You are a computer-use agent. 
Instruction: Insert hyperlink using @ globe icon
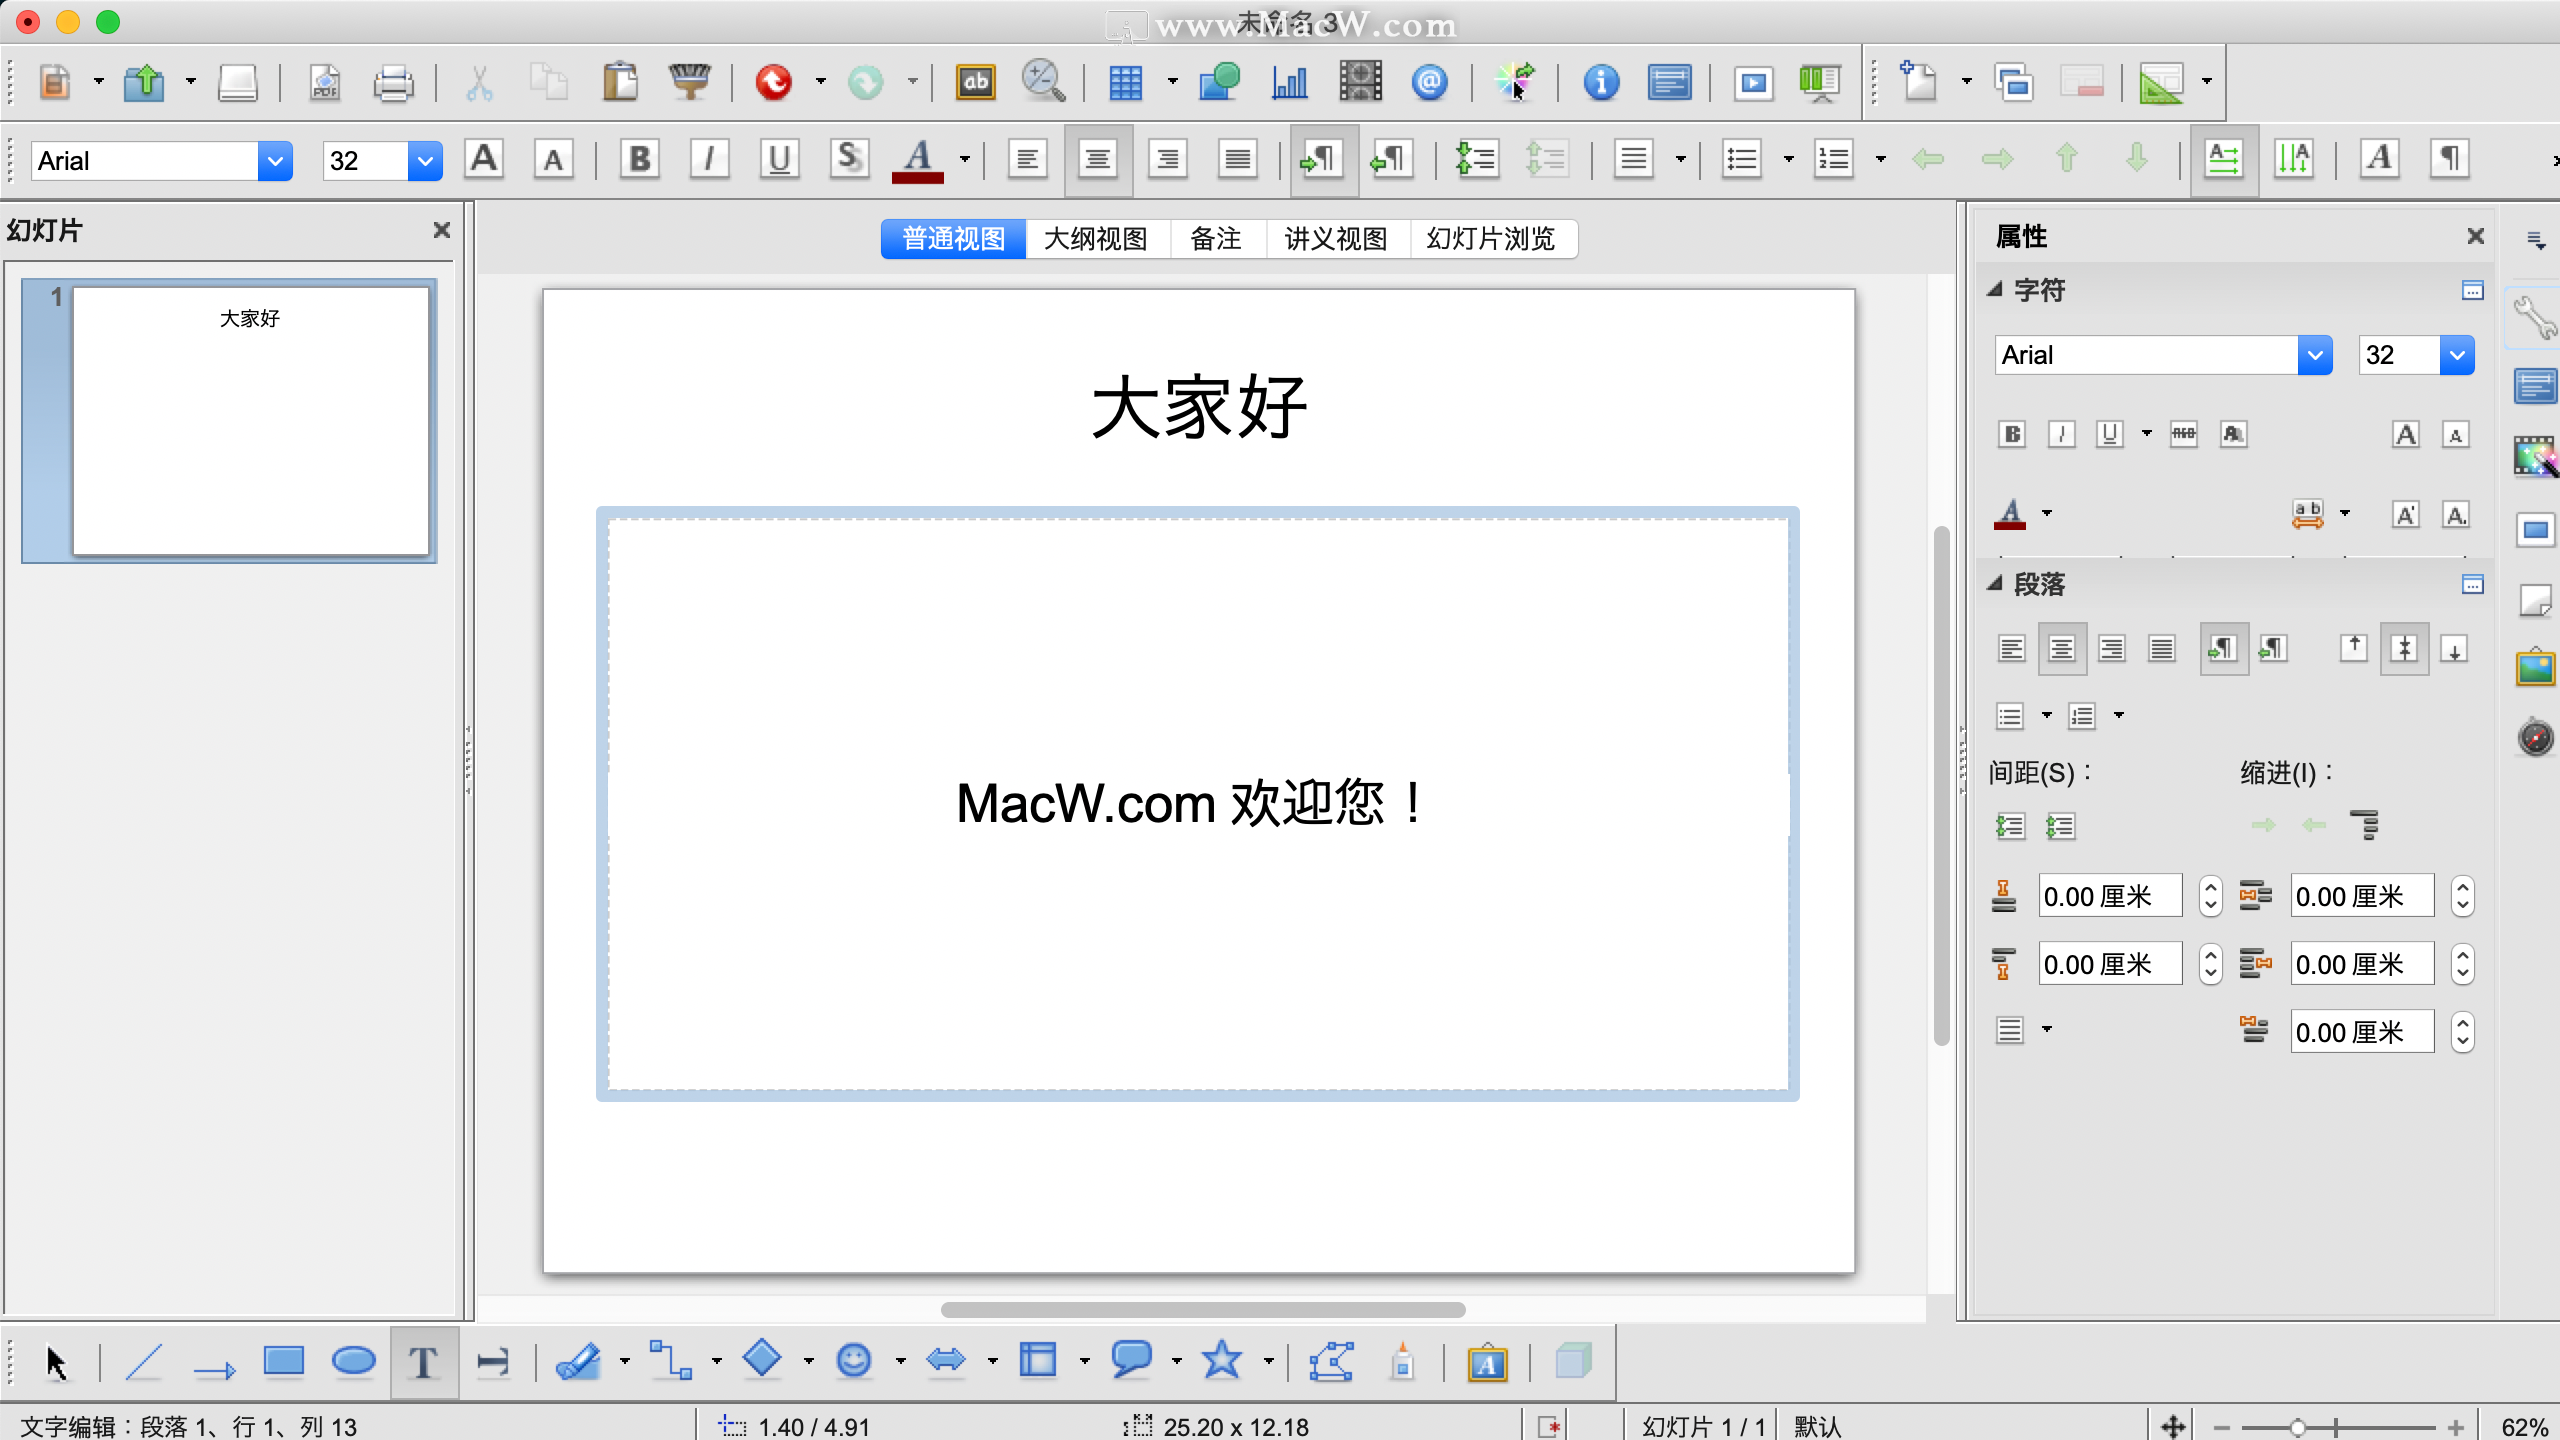coord(1430,82)
